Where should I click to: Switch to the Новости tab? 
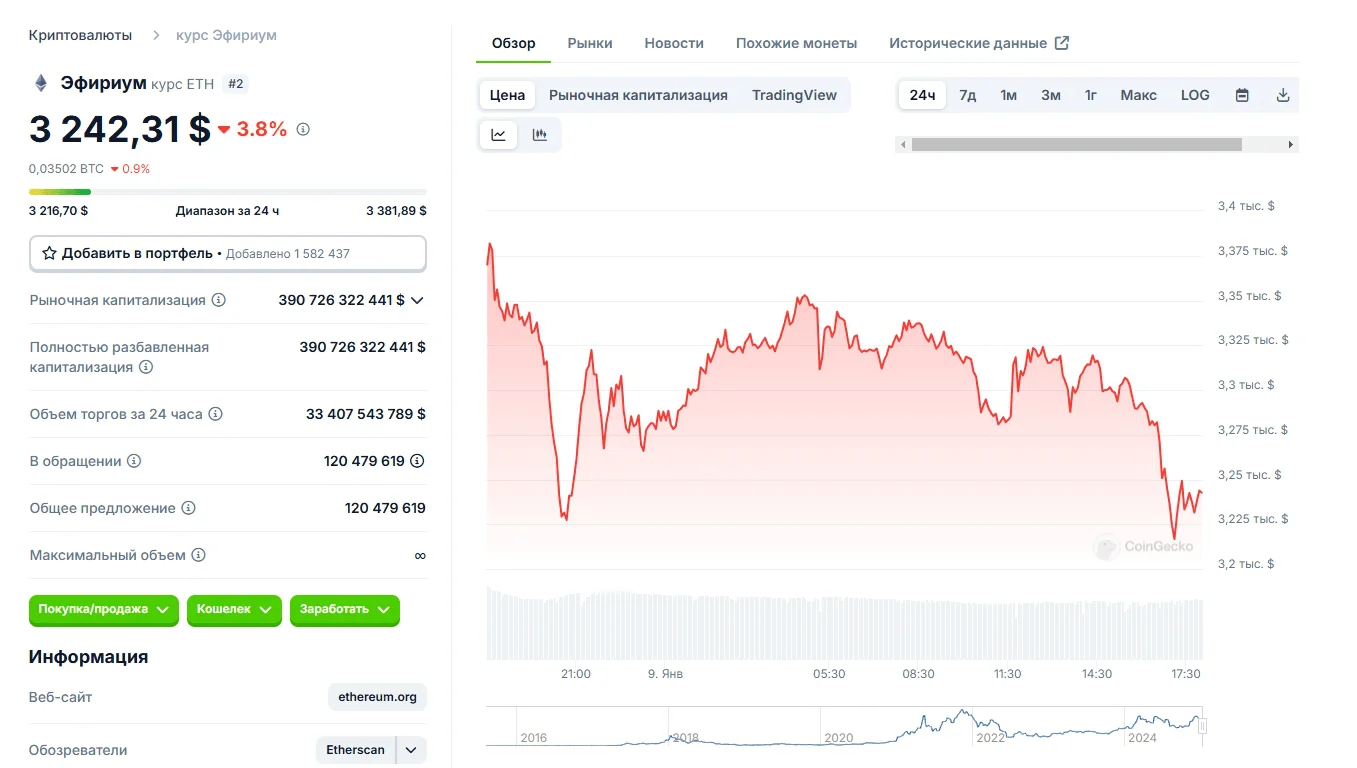[674, 43]
